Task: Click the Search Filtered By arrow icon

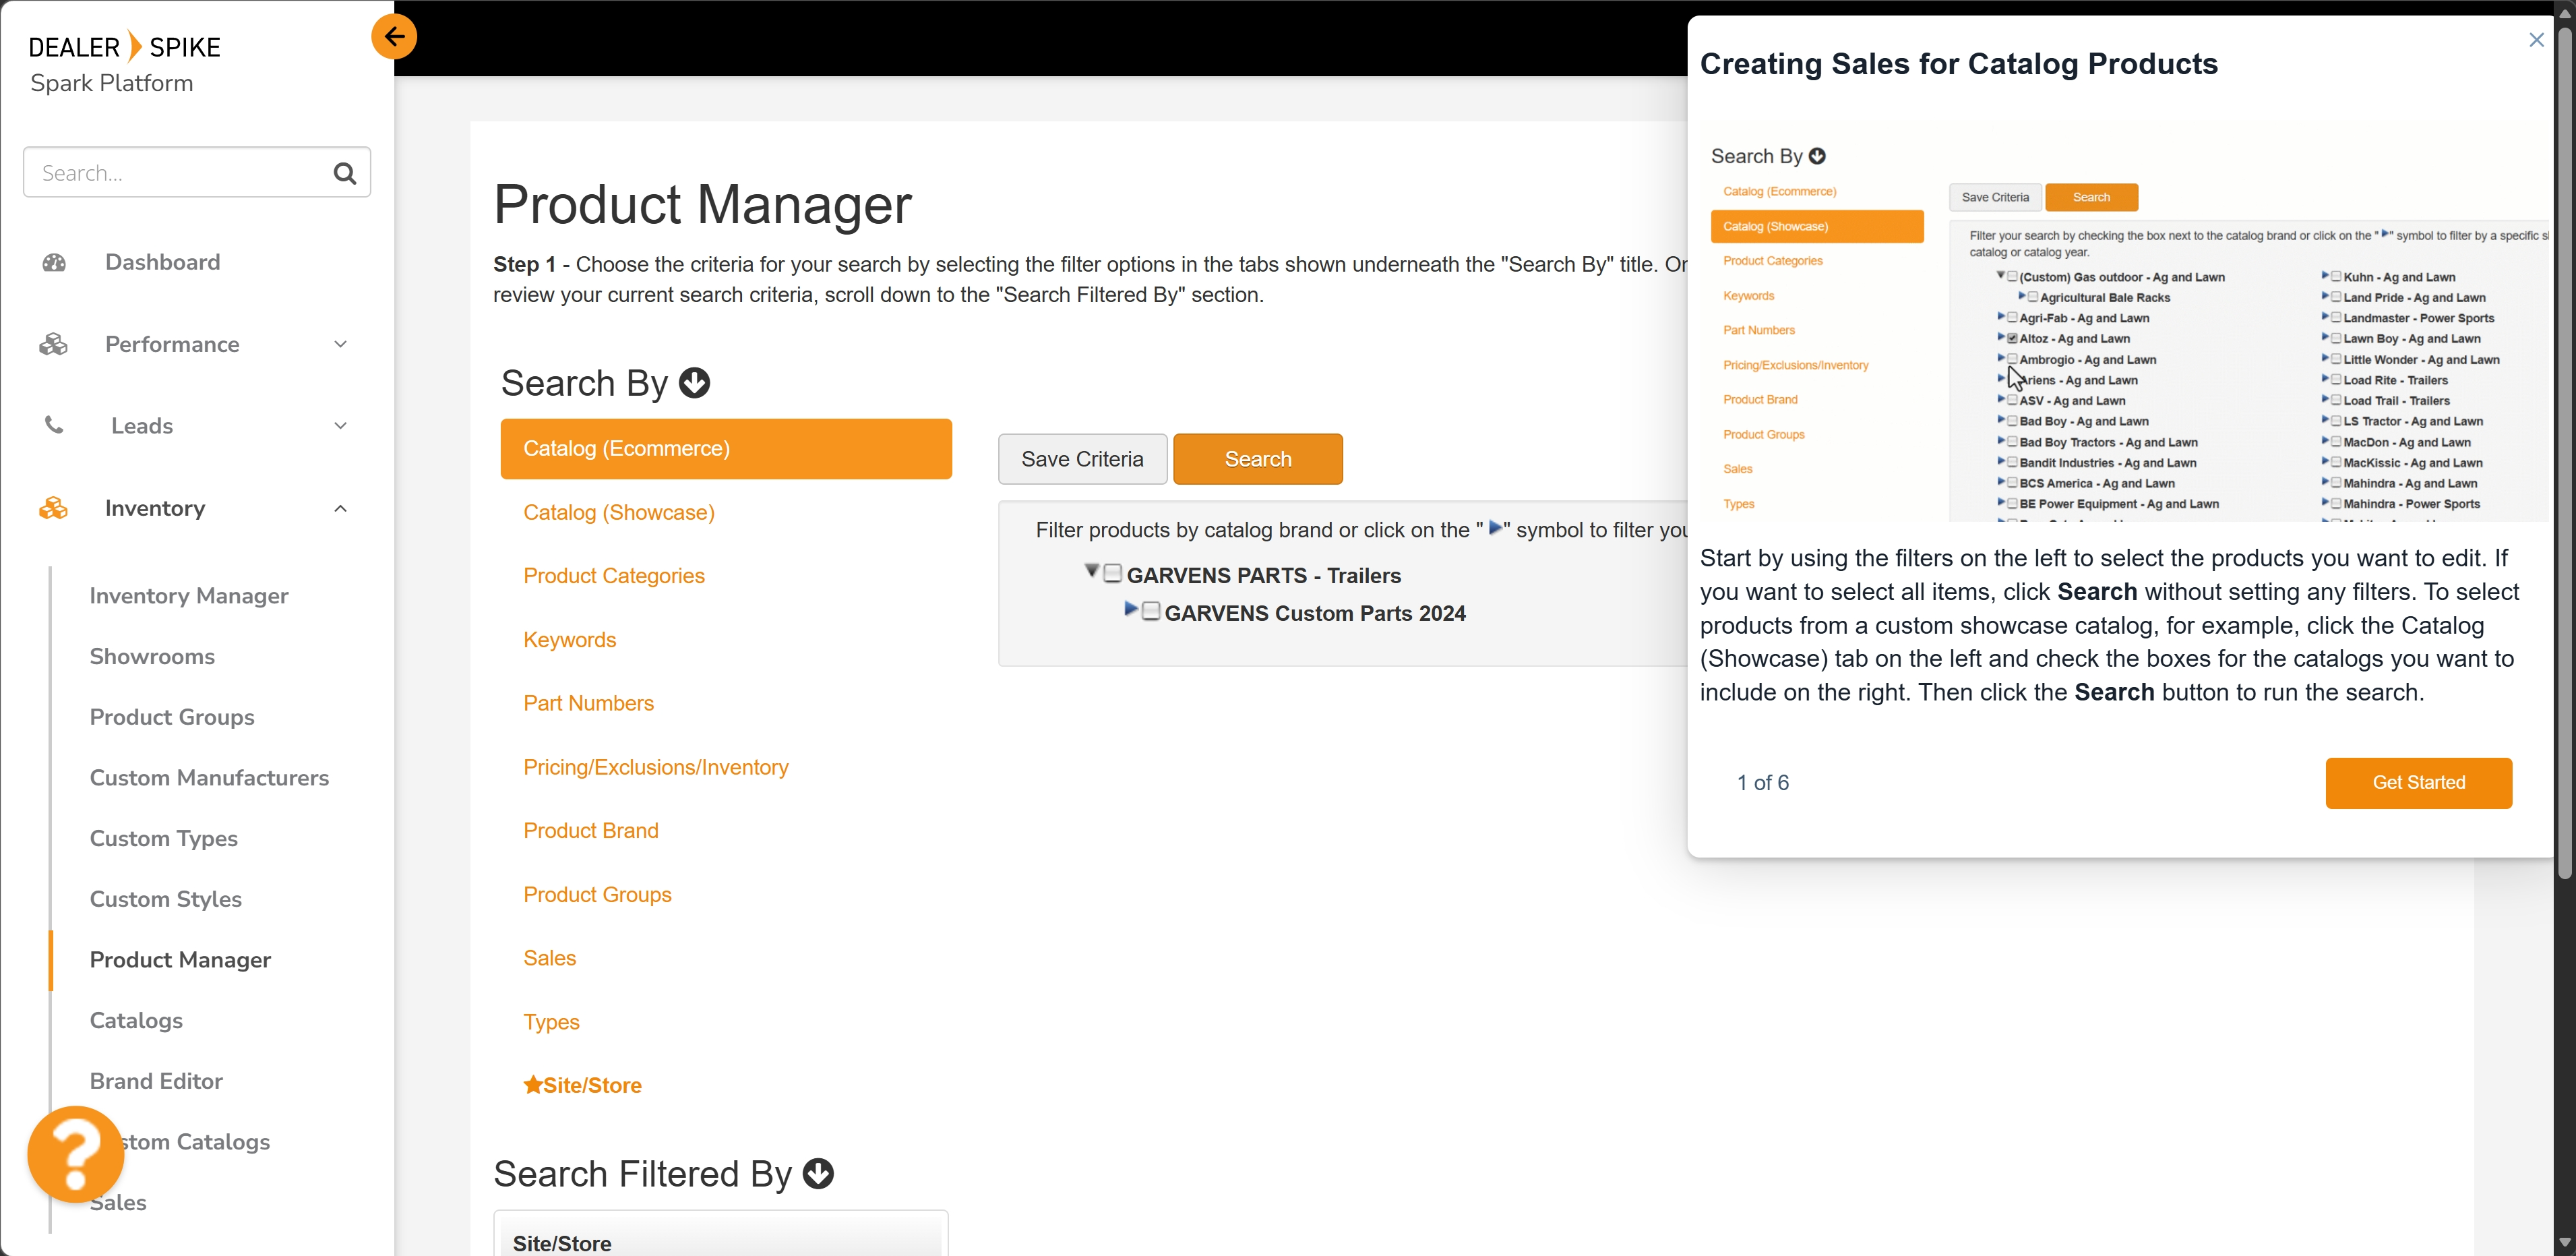Action: (818, 1174)
